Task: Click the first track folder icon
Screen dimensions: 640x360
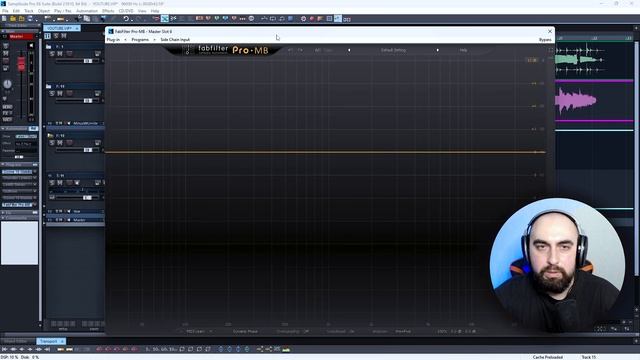Action: click(x=49, y=47)
